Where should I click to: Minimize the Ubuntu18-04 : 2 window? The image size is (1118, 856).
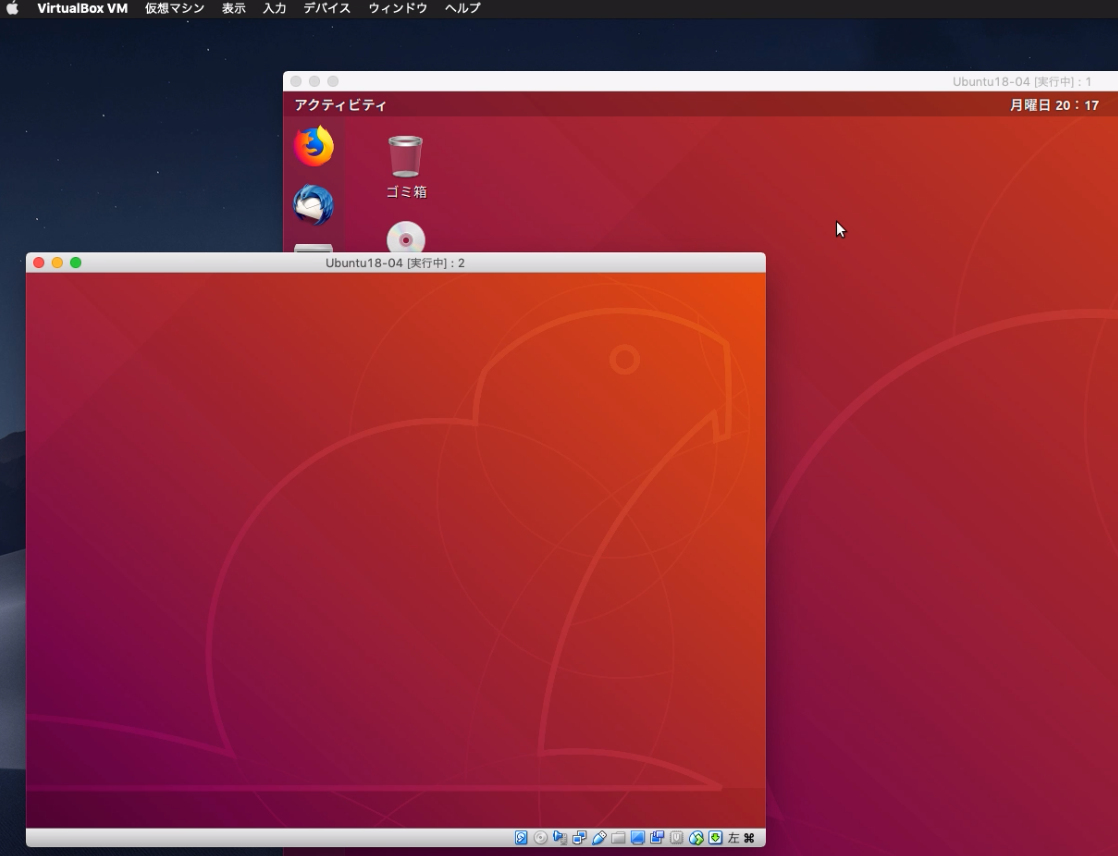pos(58,263)
